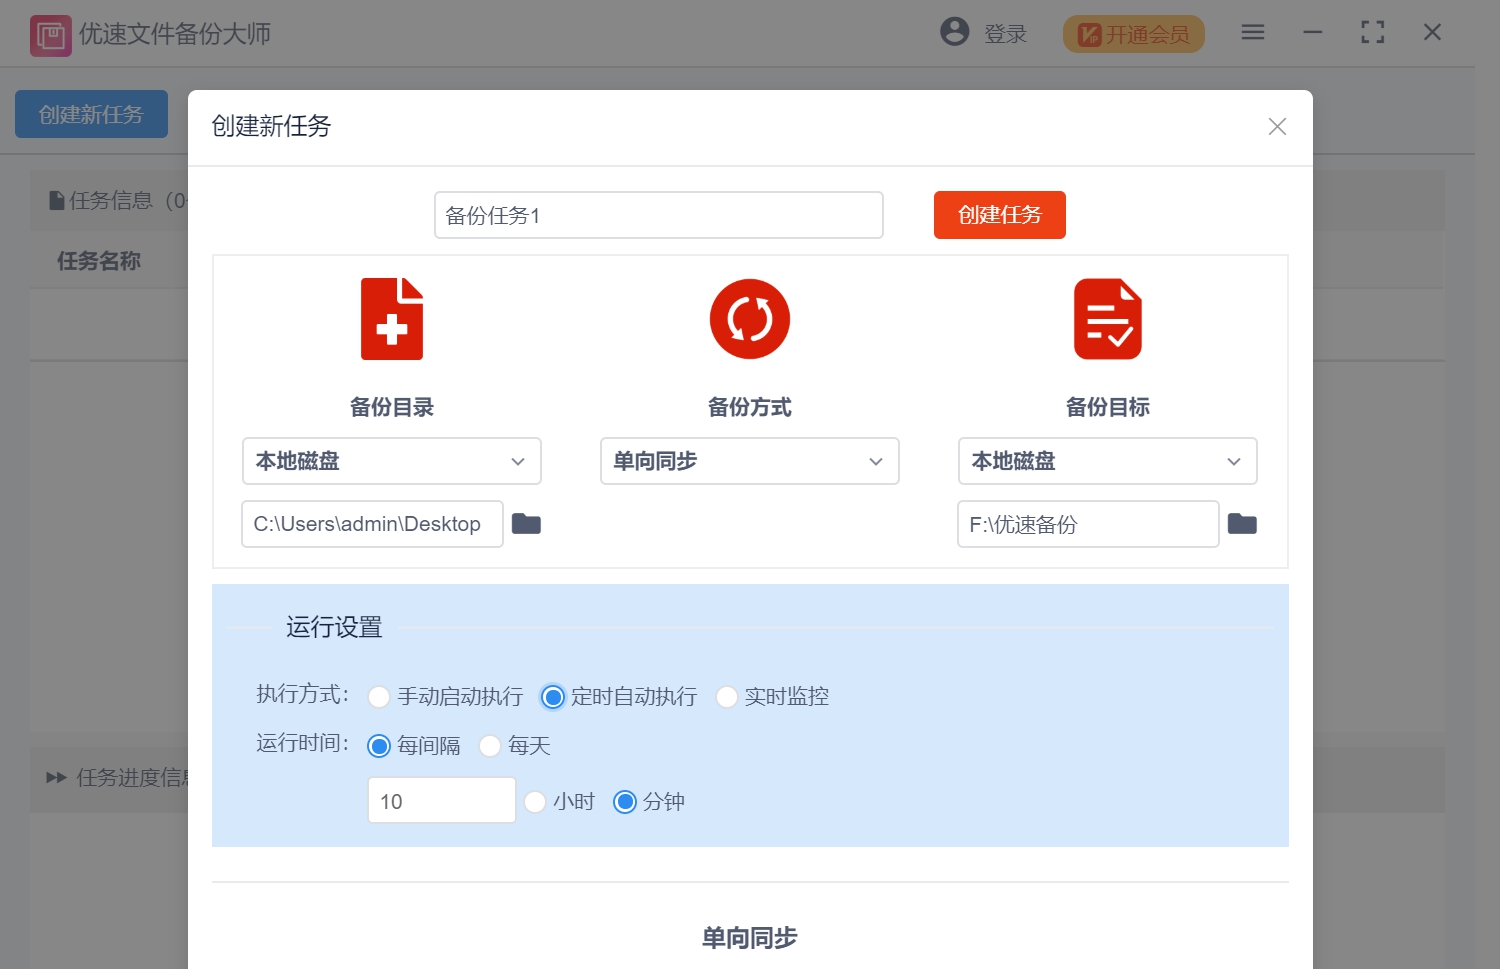Open folder browser for F:\优速备份 target
This screenshot has width=1500, height=969.
point(1242,523)
